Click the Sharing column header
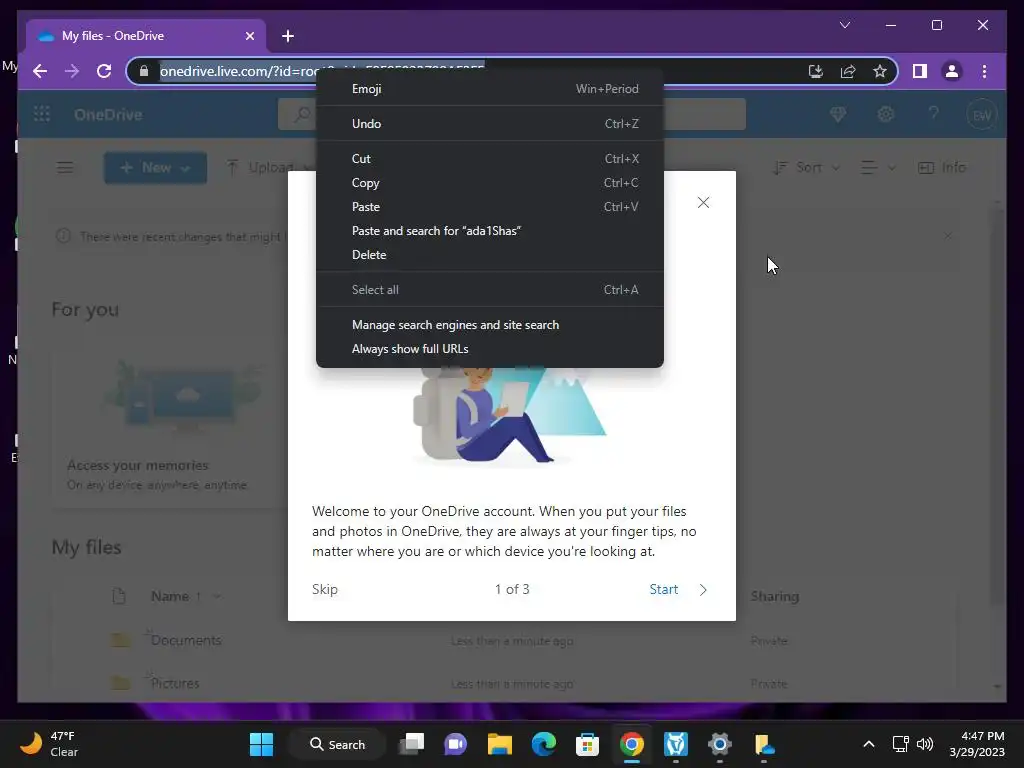The width and height of the screenshot is (1024, 768). pos(775,596)
